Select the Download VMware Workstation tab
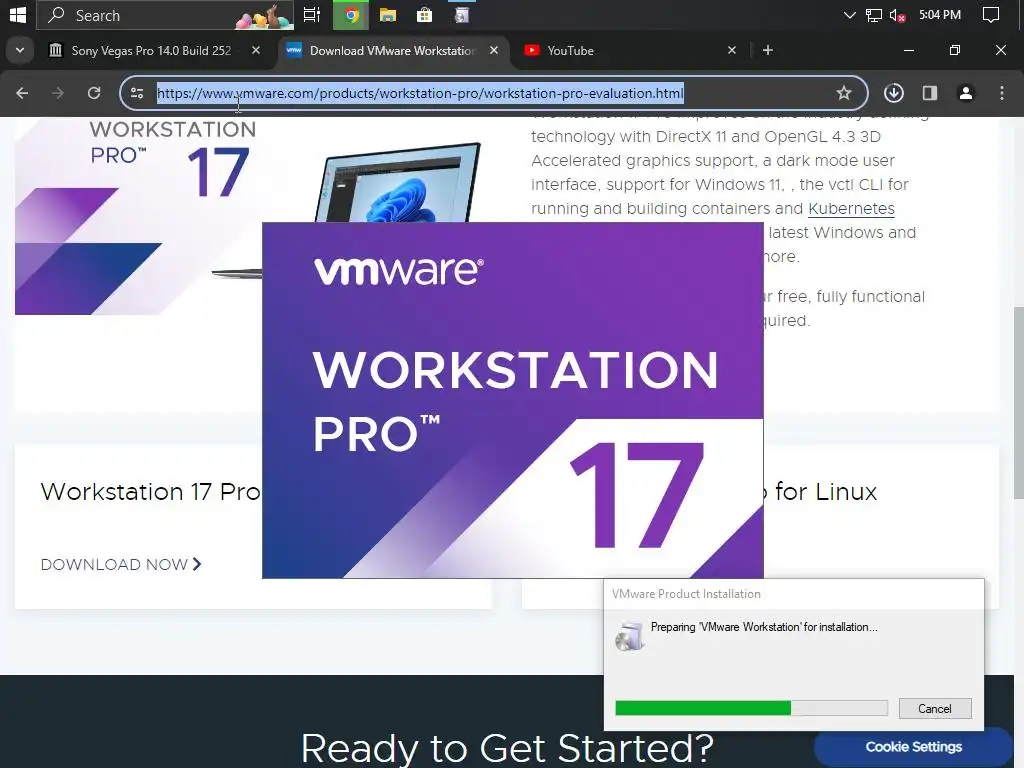Image resolution: width=1024 pixels, height=768 pixels. pyautogui.click(x=392, y=50)
